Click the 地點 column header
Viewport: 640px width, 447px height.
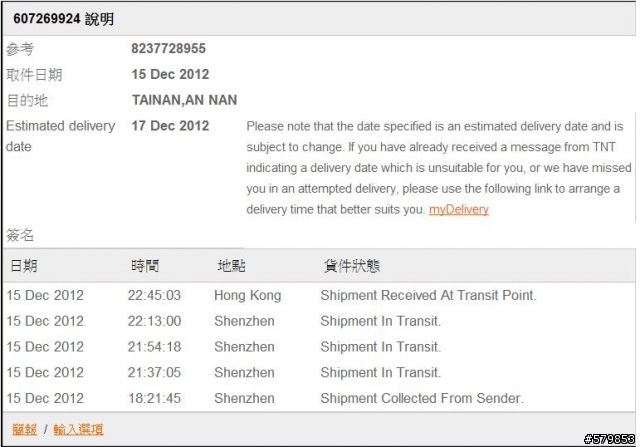[231, 266]
